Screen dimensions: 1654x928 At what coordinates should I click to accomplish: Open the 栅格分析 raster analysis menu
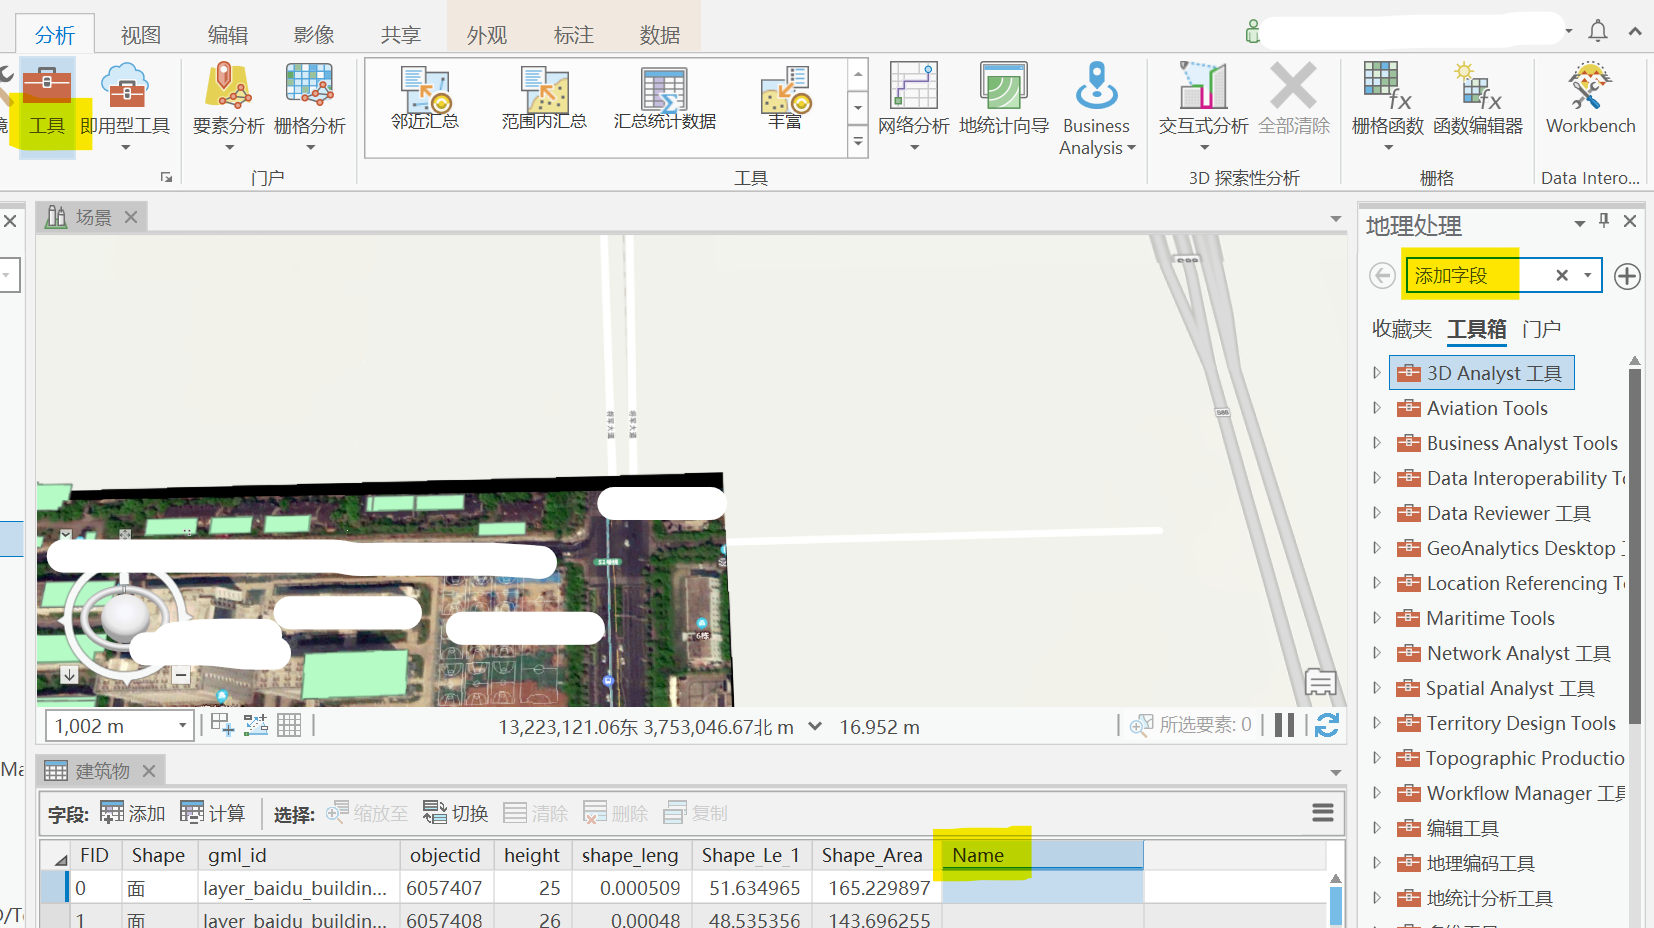click(x=310, y=107)
